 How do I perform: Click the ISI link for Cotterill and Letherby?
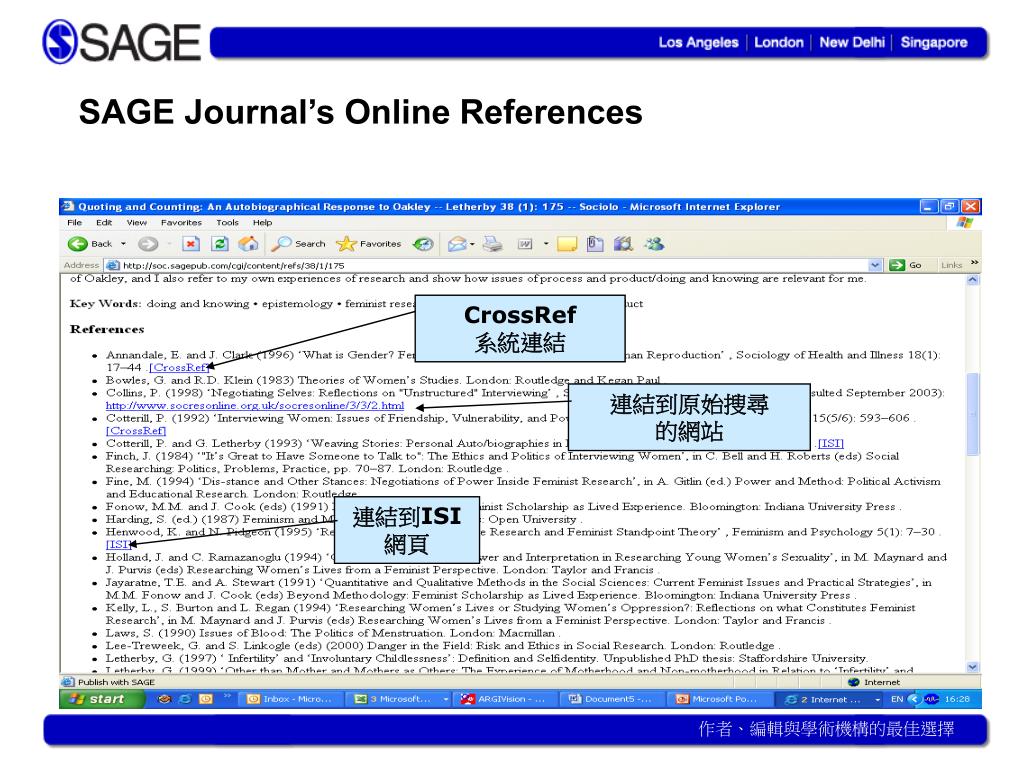coord(831,443)
